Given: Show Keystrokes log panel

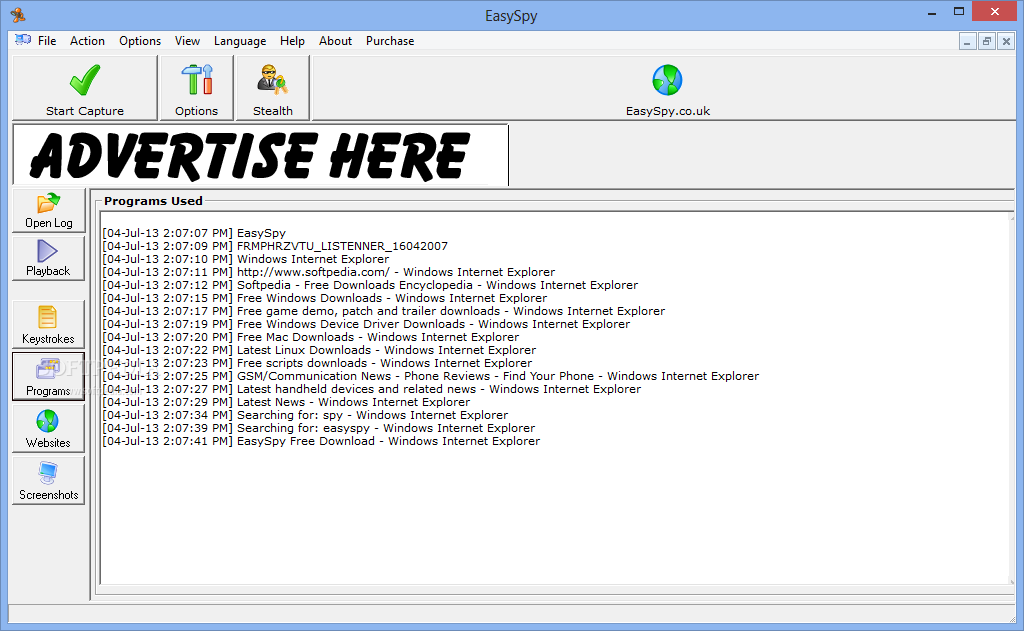Looking at the screenshot, I should click(48, 324).
